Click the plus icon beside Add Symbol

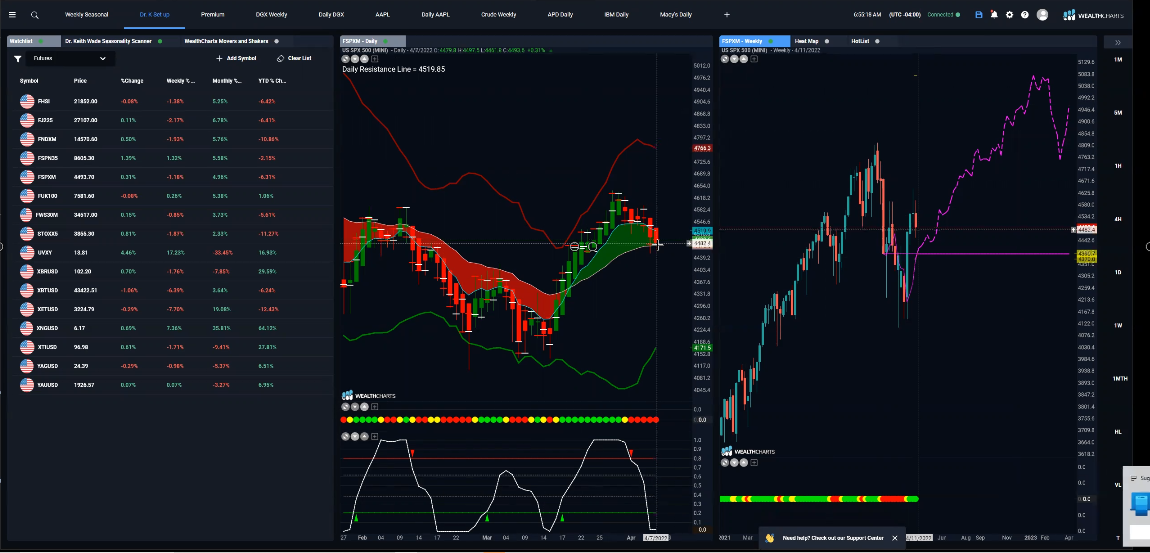[x=219, y=59]
